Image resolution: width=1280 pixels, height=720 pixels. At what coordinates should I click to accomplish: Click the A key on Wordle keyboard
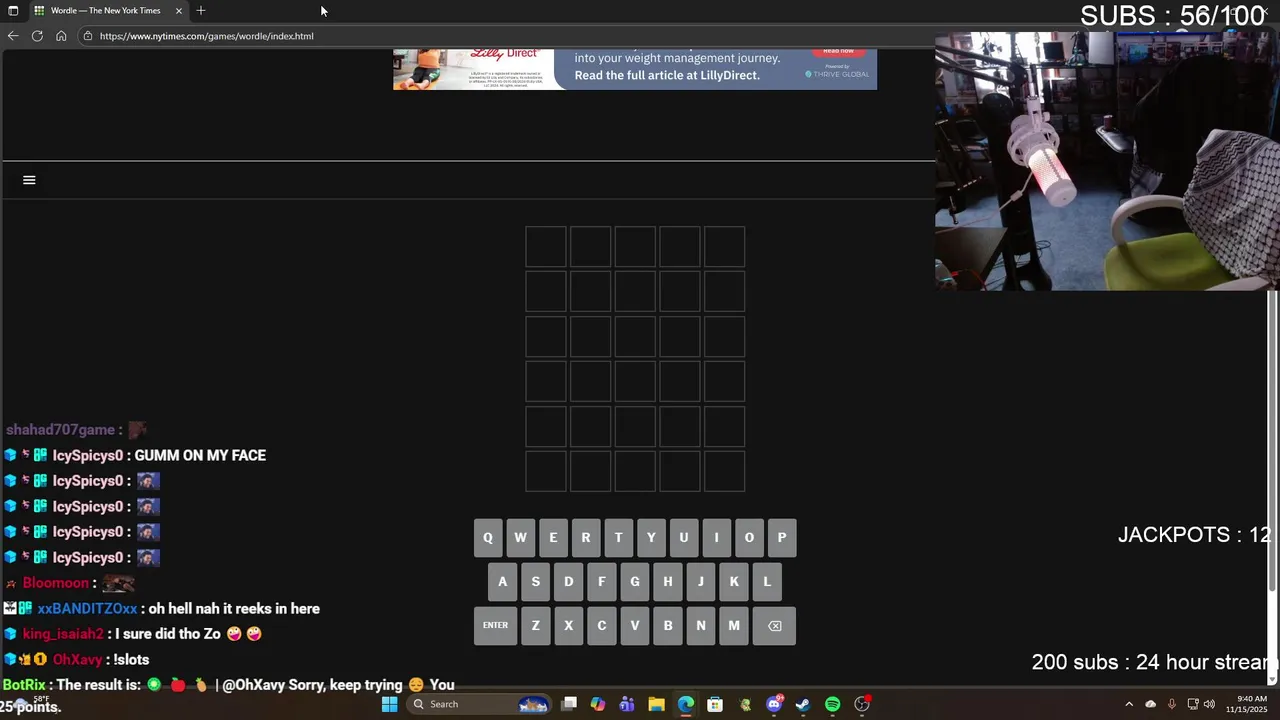pyautogui.click(x=503, y=581)
